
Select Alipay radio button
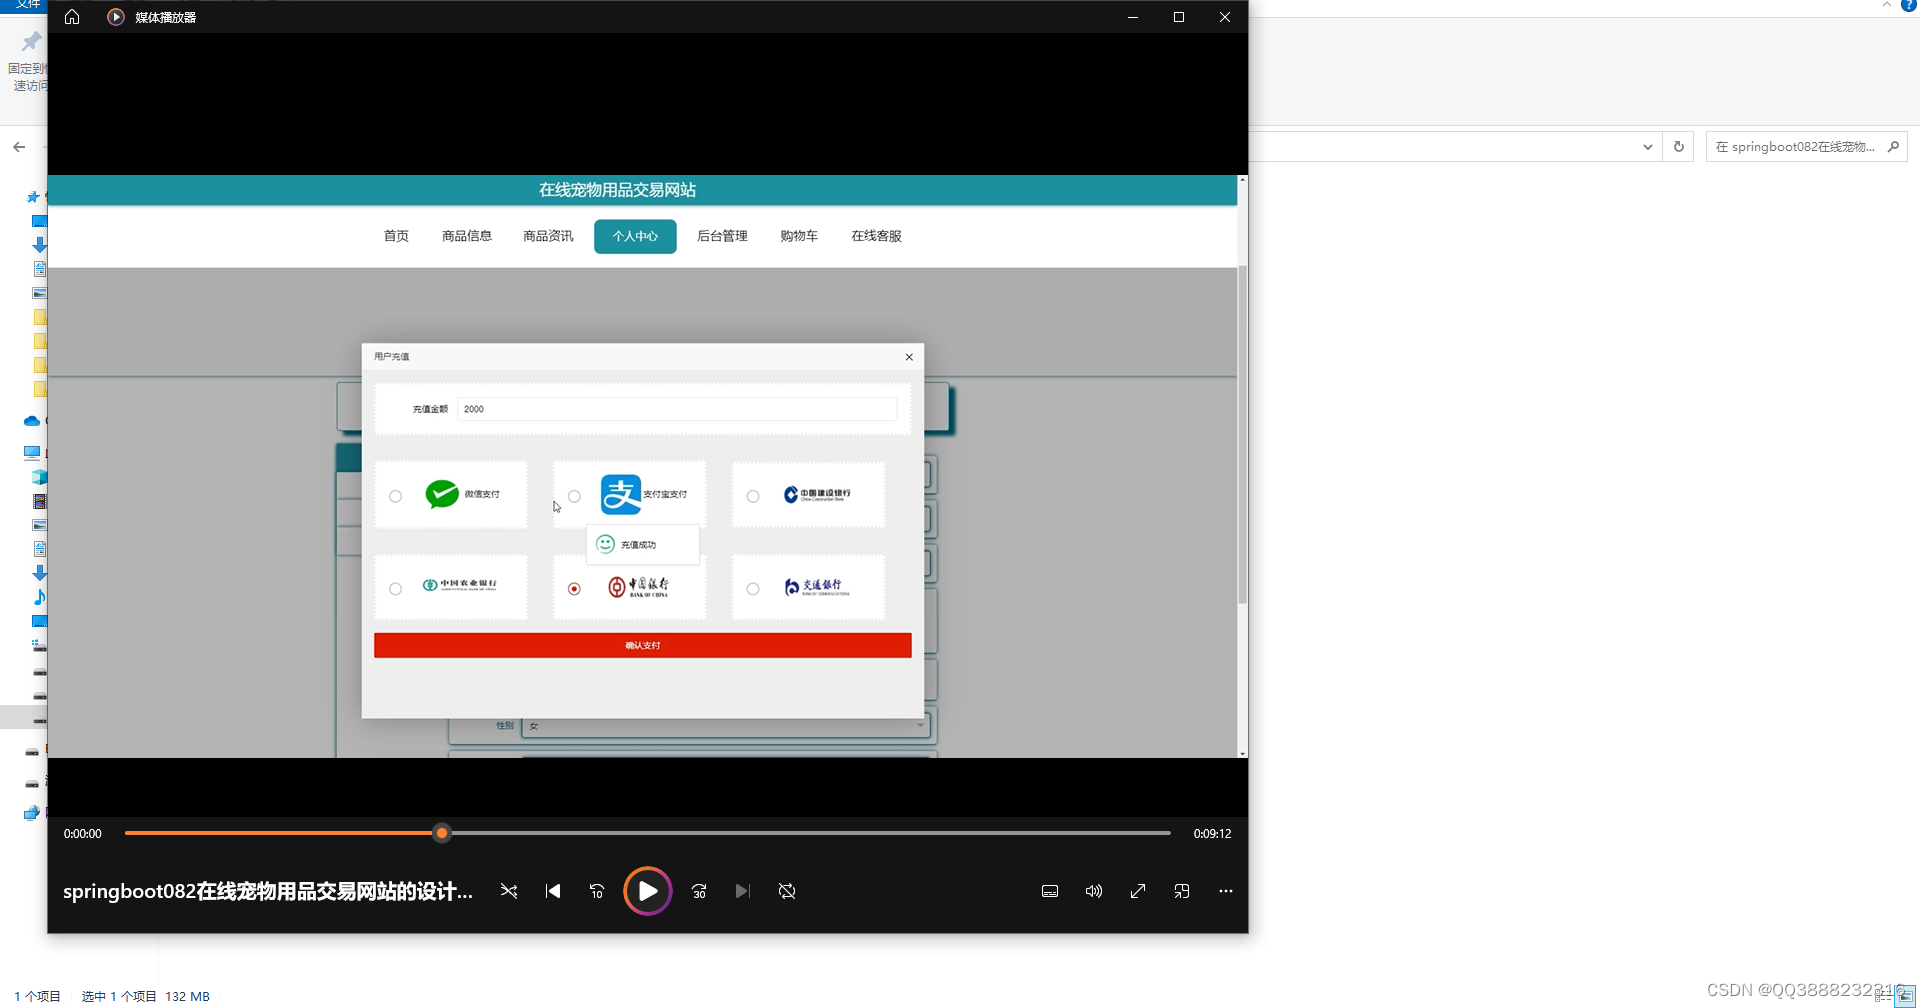574,496
